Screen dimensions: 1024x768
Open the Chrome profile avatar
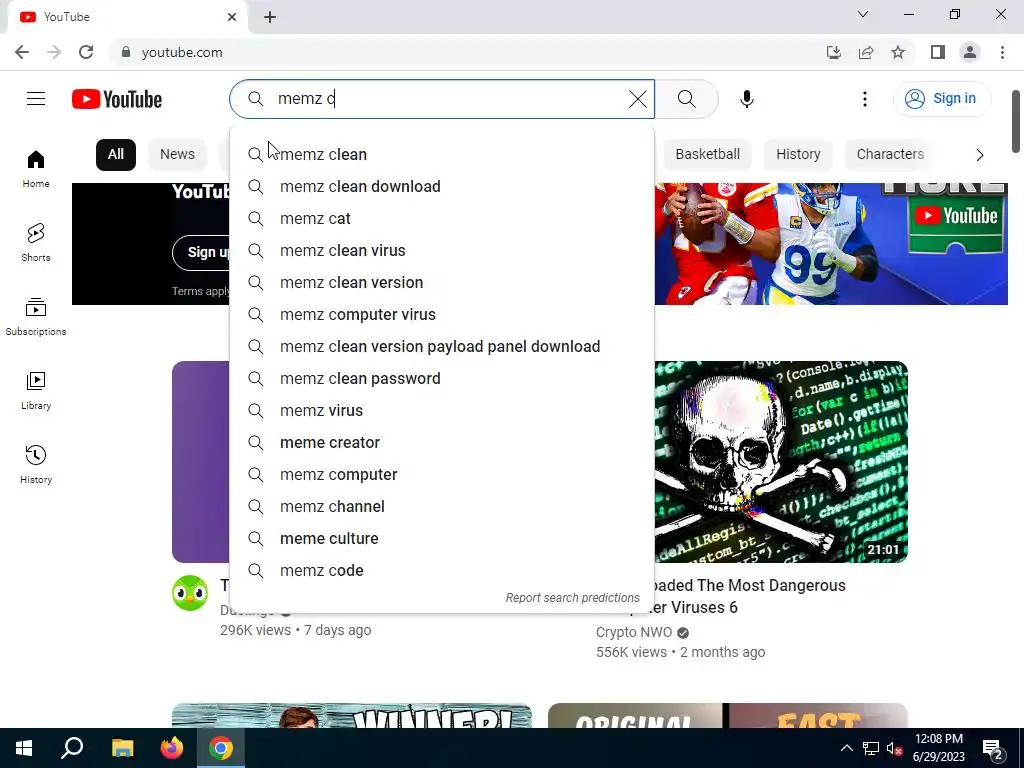pyautogui.click(x=970, y=52)
